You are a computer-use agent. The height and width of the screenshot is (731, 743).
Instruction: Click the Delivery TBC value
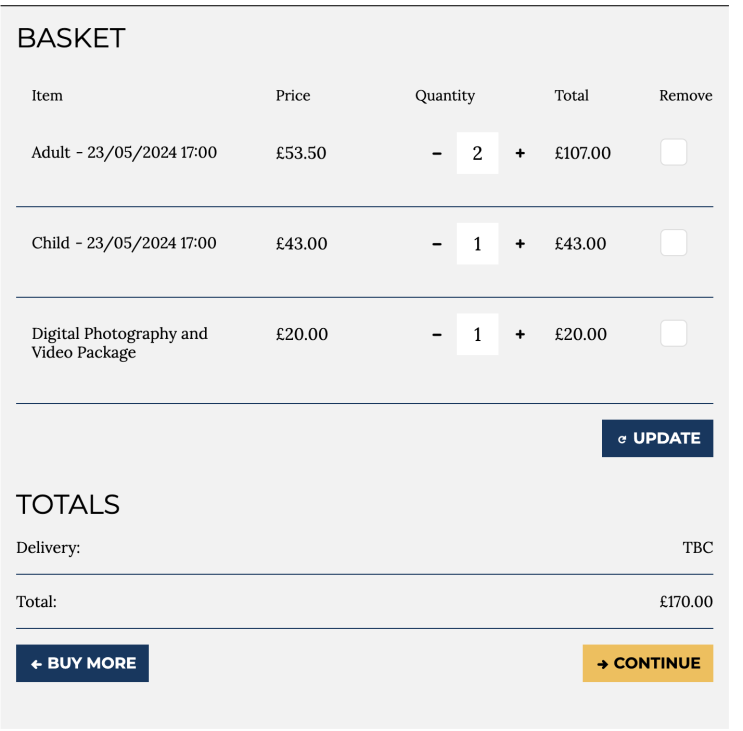click(698, 548)
